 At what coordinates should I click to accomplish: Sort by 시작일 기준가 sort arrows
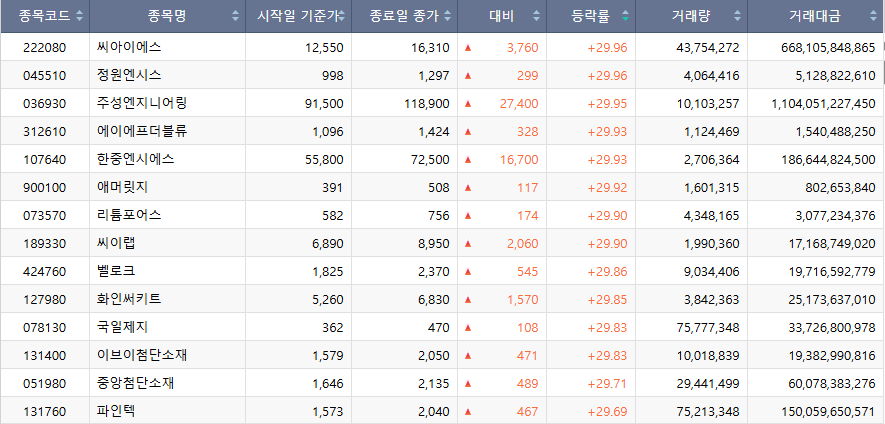click(341, 16)
